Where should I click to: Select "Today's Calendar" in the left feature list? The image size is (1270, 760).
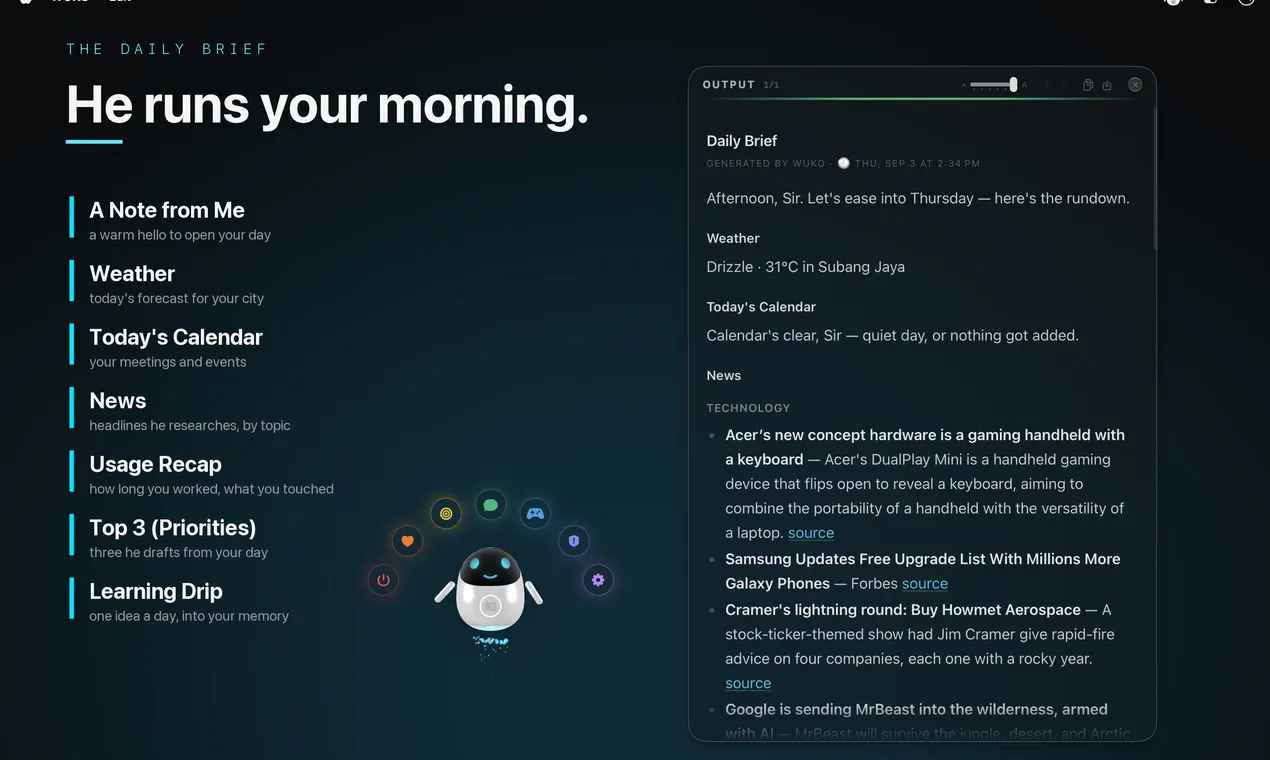[176, 337]
